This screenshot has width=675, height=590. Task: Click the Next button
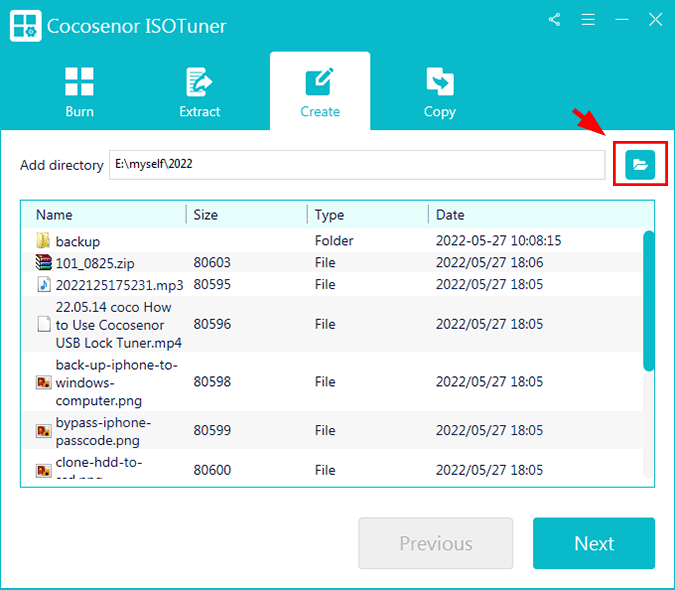coord(594,543)
